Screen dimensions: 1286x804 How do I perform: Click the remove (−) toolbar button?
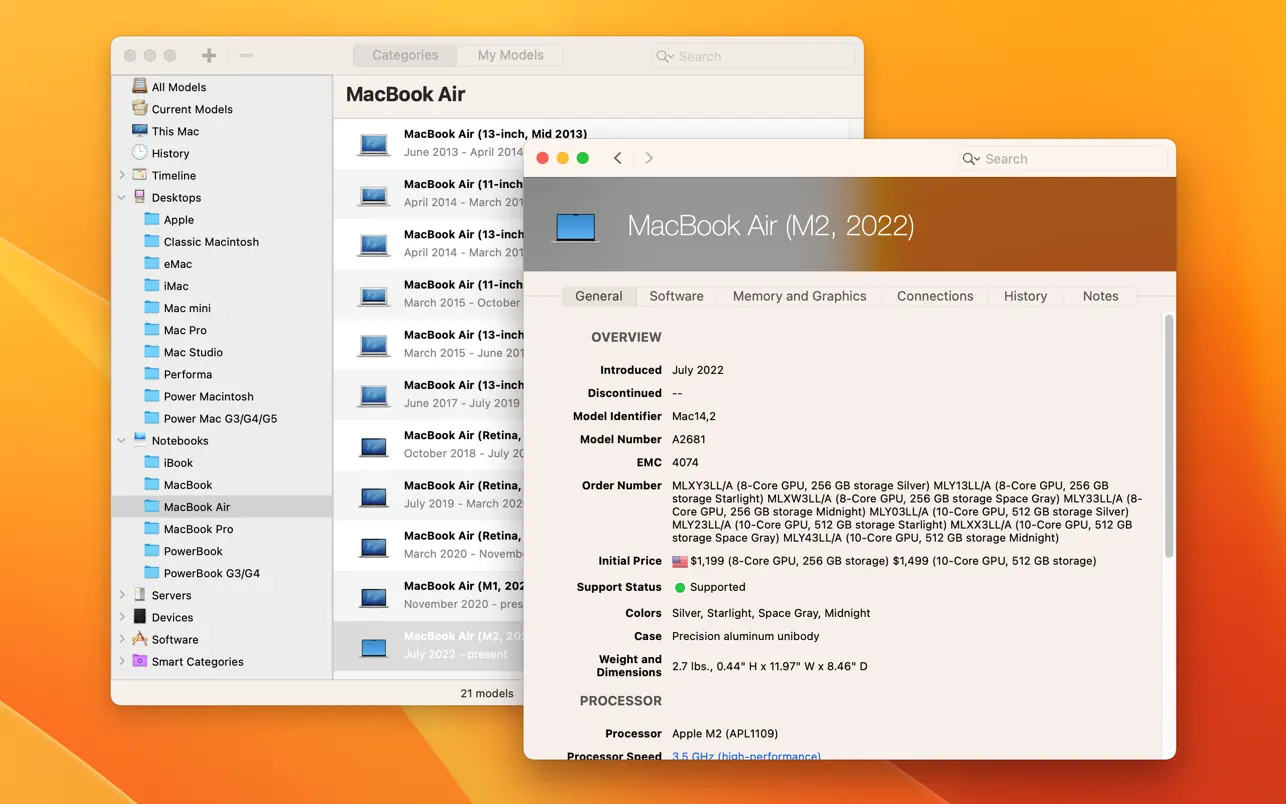click(246, 56)
